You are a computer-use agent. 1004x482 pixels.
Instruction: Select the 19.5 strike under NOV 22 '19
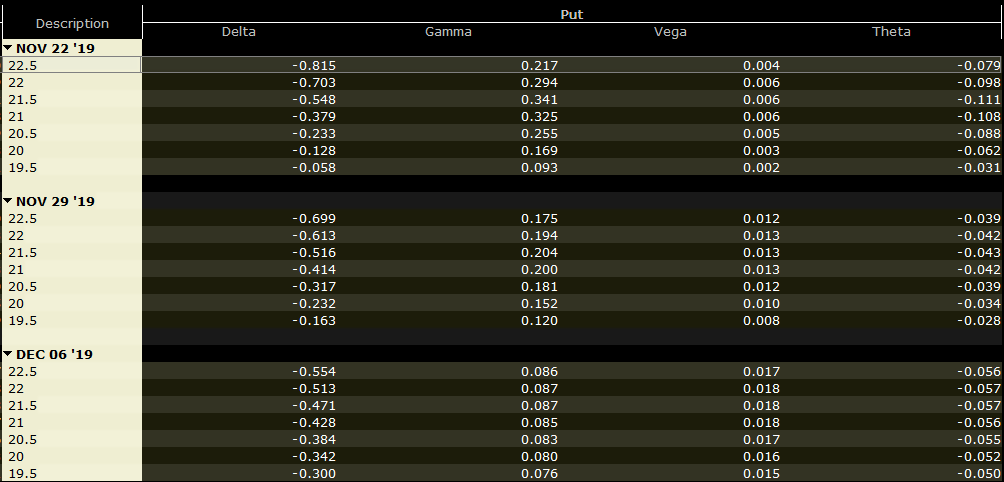pos(72,167)
